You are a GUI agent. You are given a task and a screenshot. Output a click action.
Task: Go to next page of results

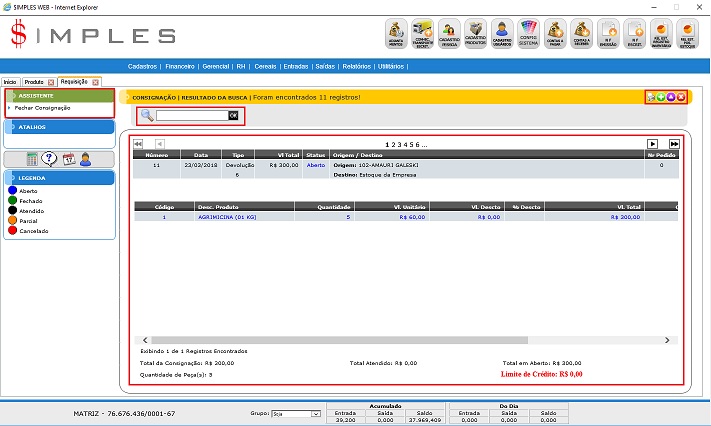point(652,144)
